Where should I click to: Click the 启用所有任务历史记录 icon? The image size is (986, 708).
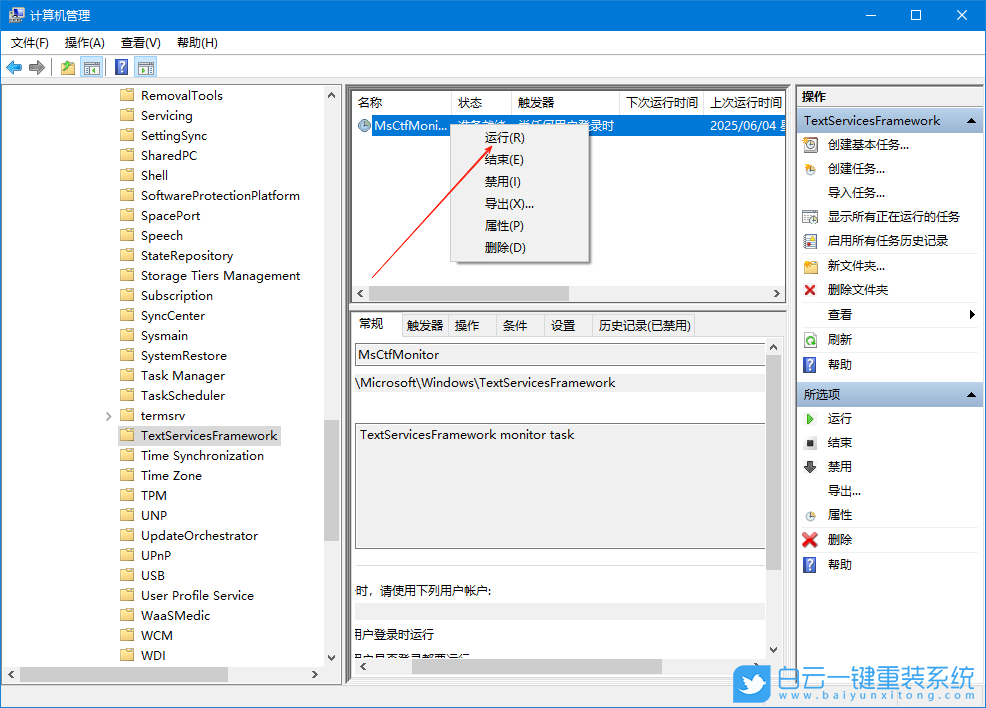[x=808, y=240]
